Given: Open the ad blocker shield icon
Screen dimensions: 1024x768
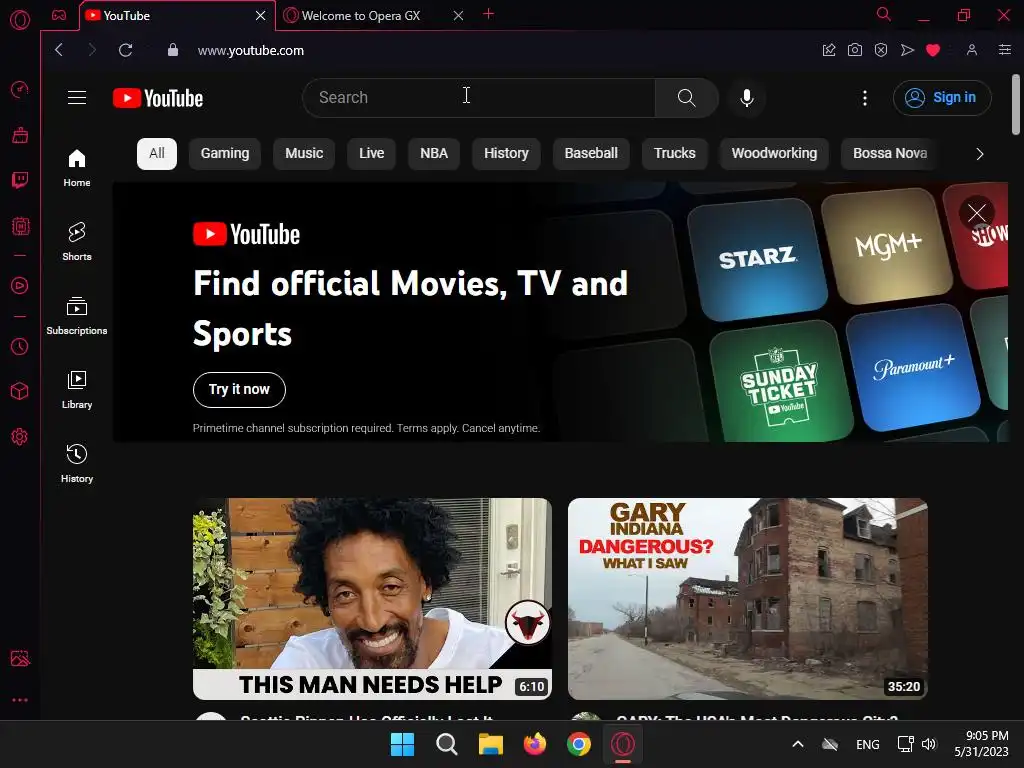Looking at the screenshot, I should pos(881,50).
